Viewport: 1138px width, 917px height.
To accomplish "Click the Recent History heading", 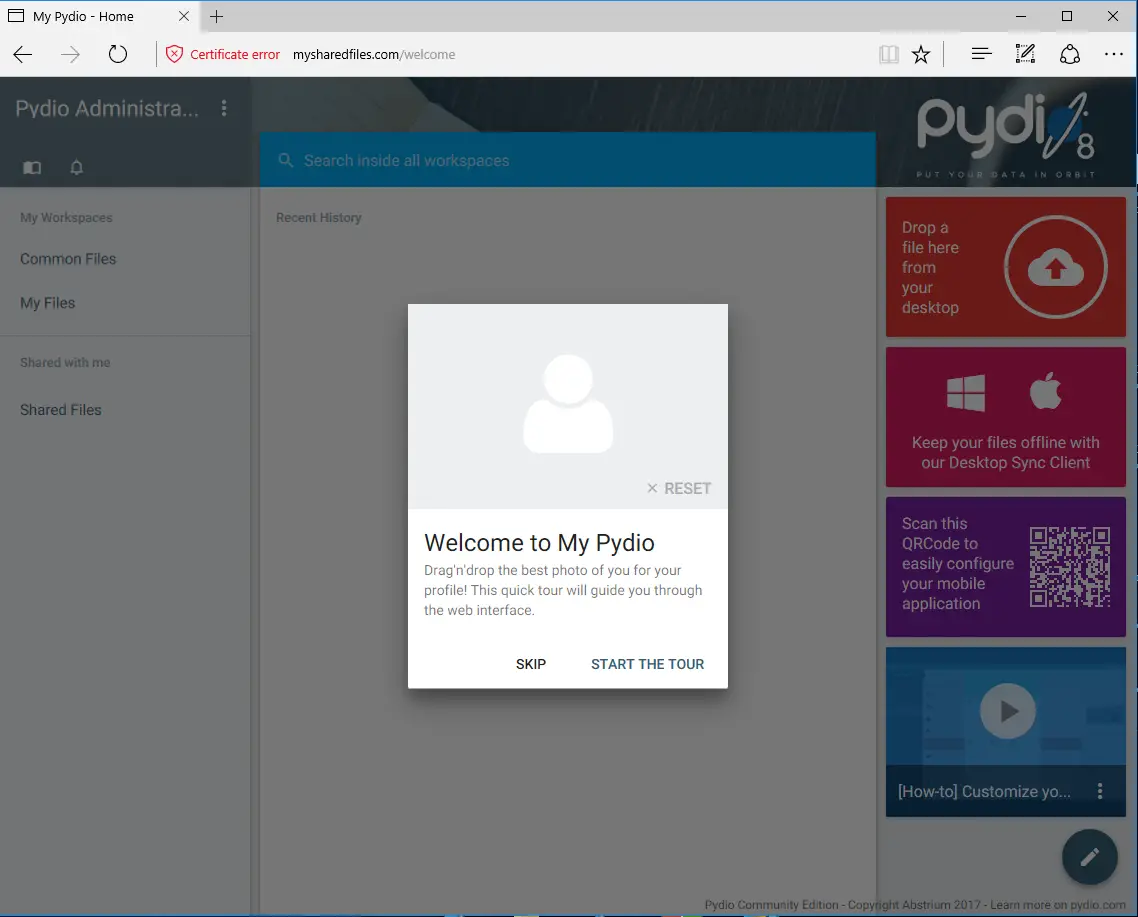I will (x=319, y=218).
